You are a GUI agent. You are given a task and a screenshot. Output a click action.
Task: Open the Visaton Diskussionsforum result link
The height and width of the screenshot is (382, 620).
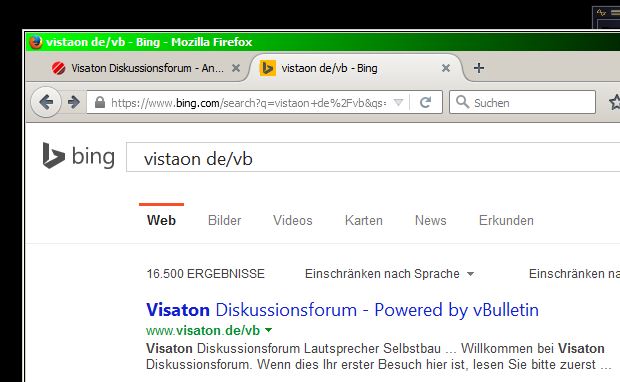pos(342,310)
